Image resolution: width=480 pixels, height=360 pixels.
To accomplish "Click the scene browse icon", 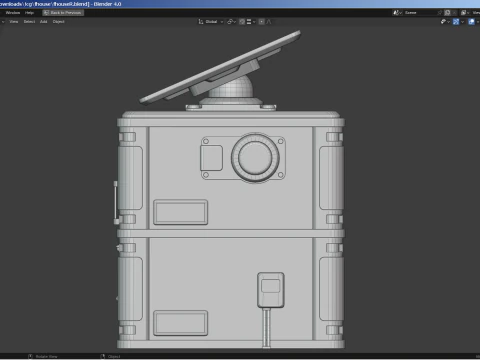I will (x=397, y=13).
